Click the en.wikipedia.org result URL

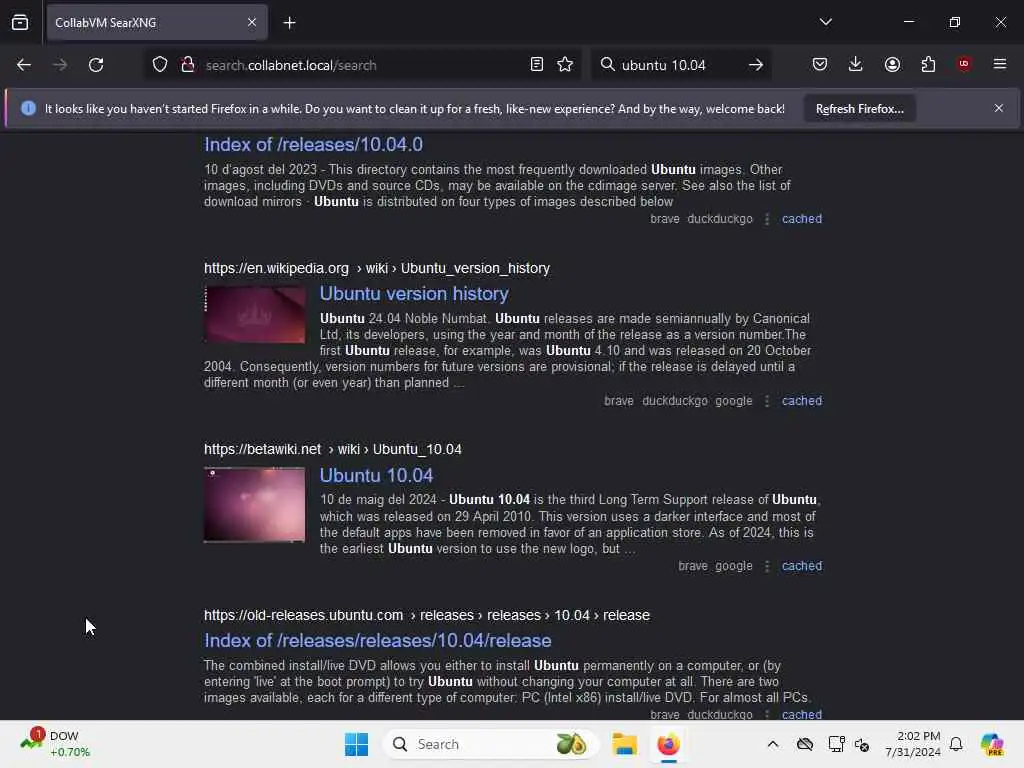[x=377, y=268]
